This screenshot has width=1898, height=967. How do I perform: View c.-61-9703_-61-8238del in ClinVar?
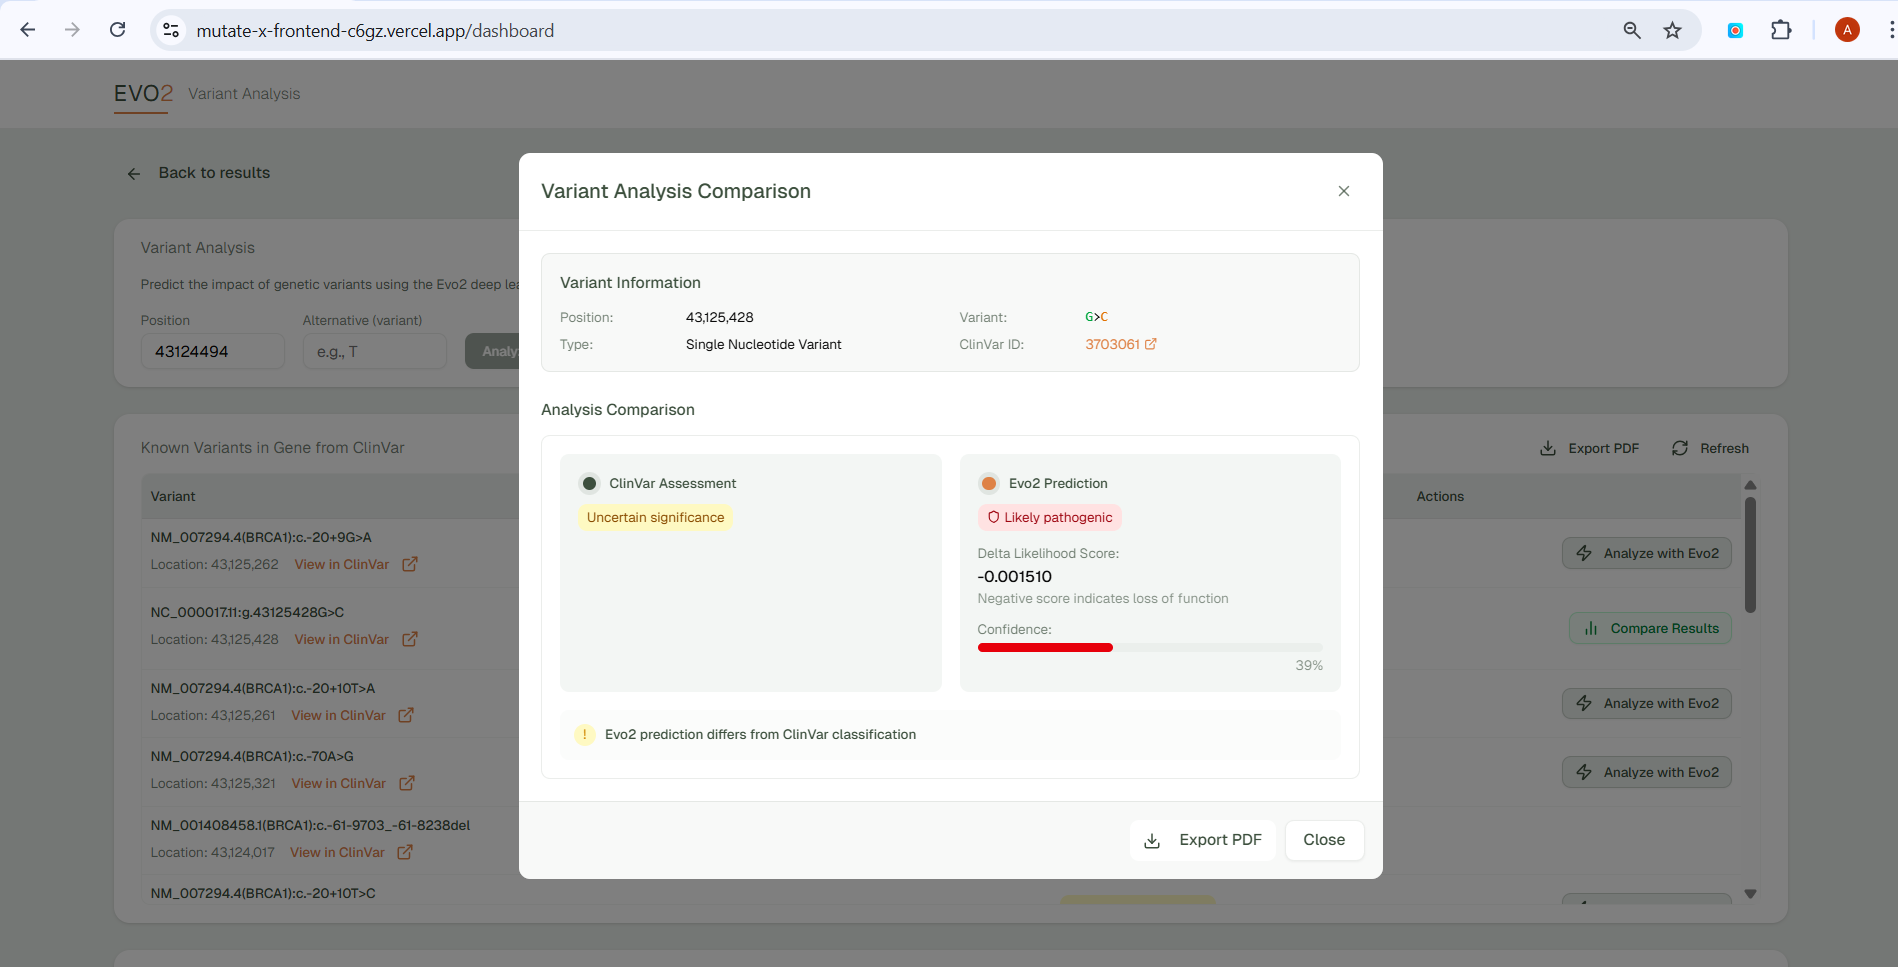(x=338, y=853)
